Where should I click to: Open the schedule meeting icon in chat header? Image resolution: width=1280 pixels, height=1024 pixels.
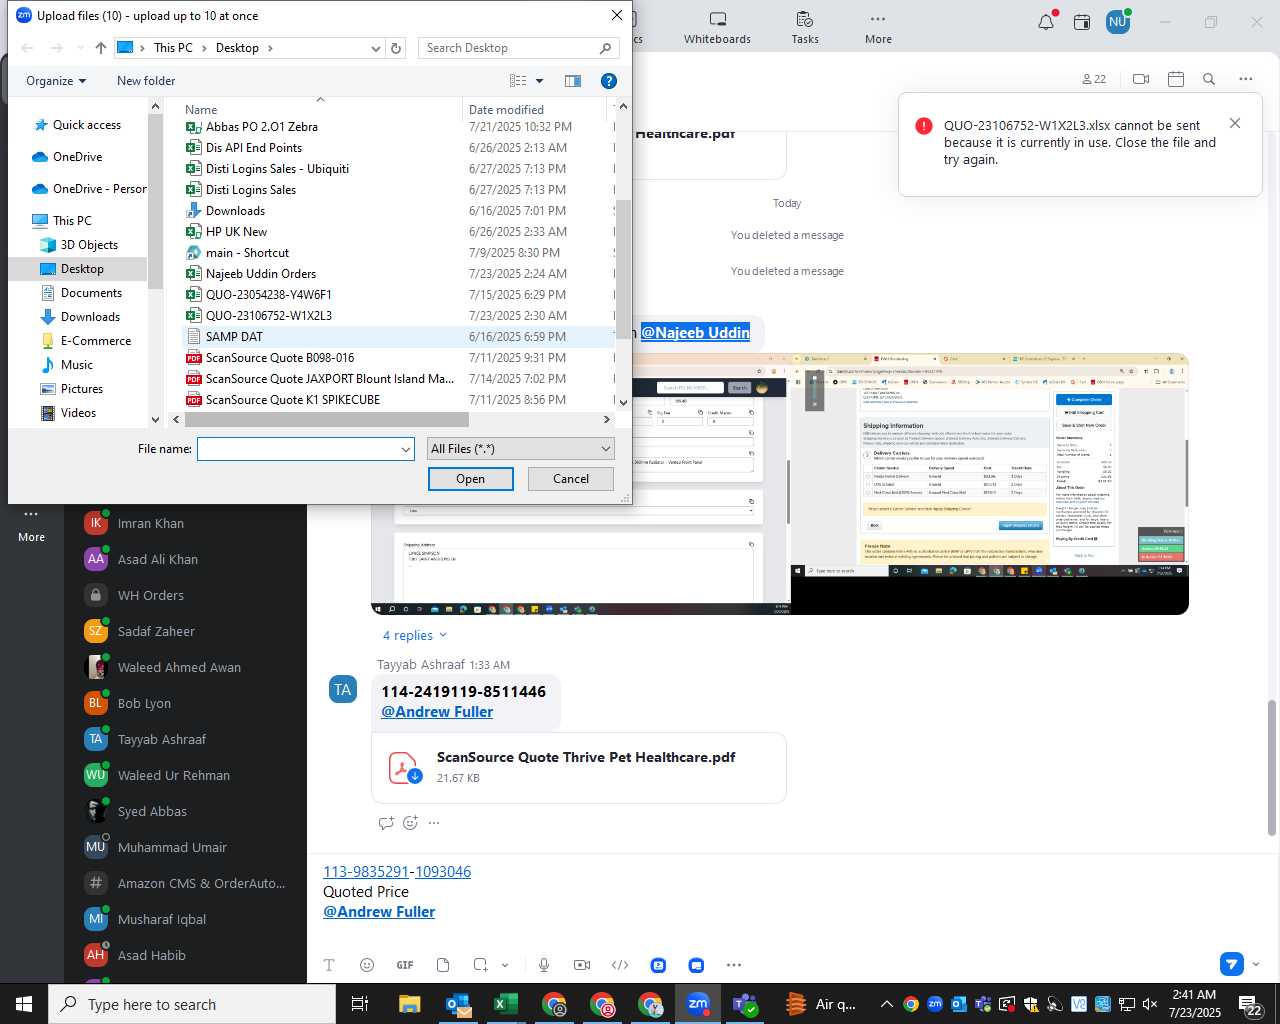tap(1176, 79)
